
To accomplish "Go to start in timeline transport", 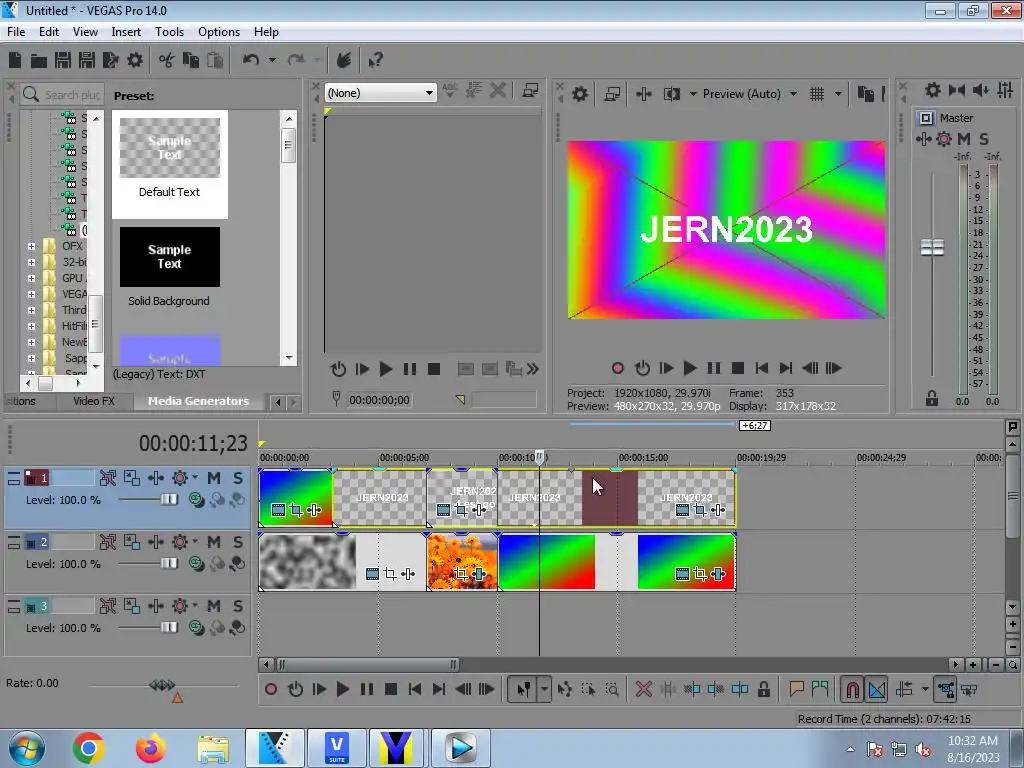I will click(x=415, y=689).
